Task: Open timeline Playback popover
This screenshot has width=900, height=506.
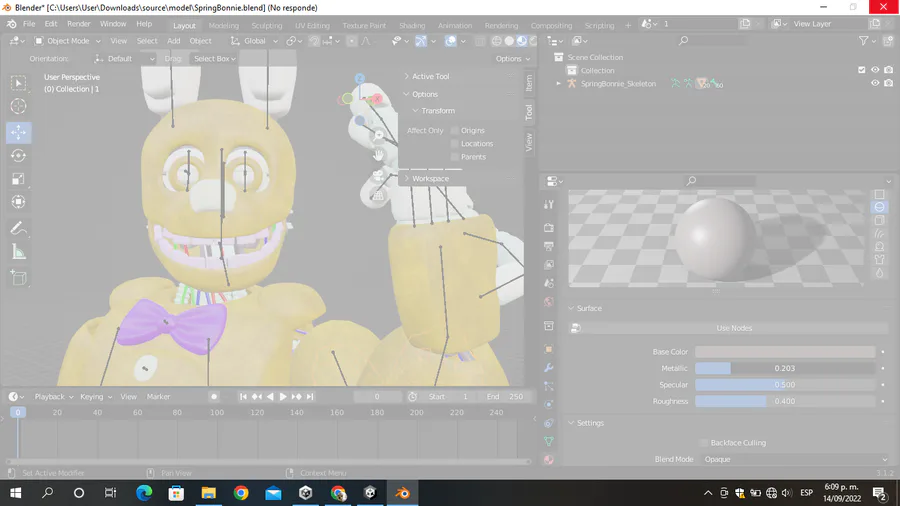Action: coord(53,396)
